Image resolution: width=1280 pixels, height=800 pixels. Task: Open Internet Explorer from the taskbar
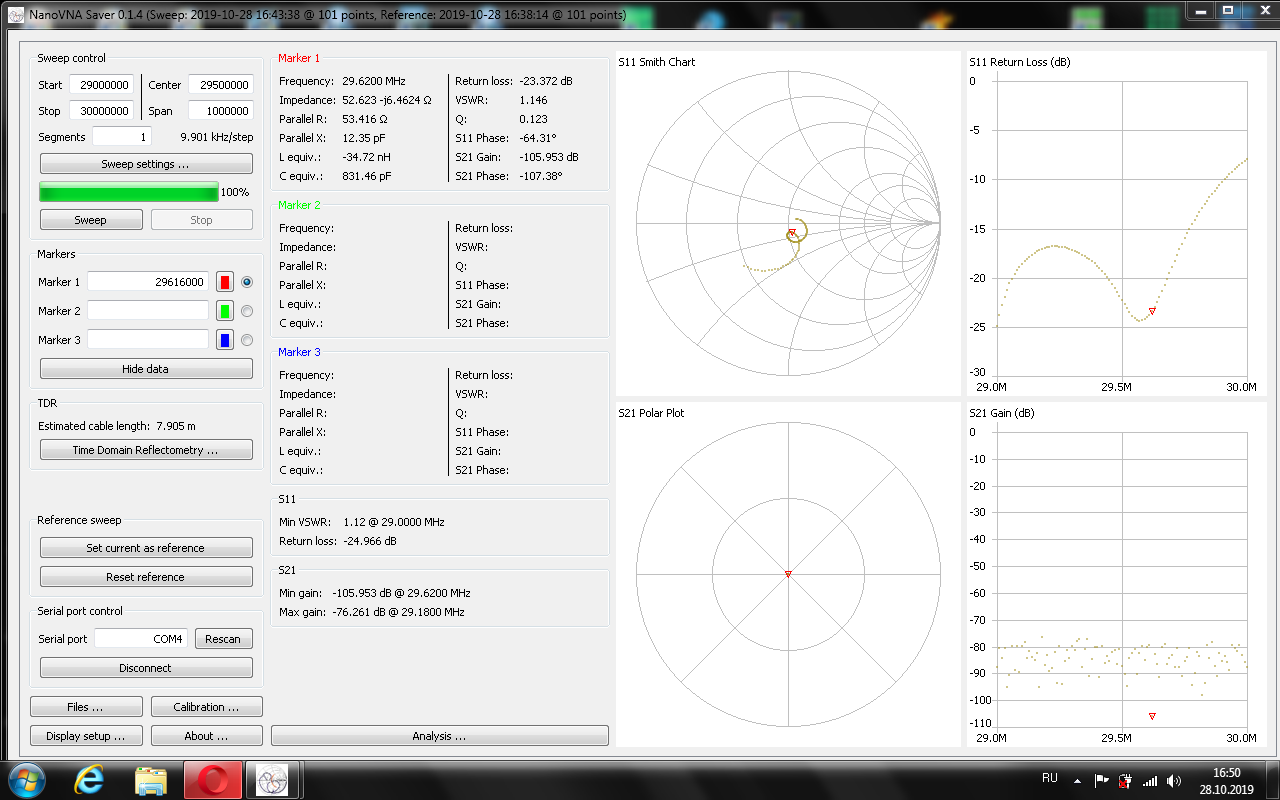click(90, 780)
